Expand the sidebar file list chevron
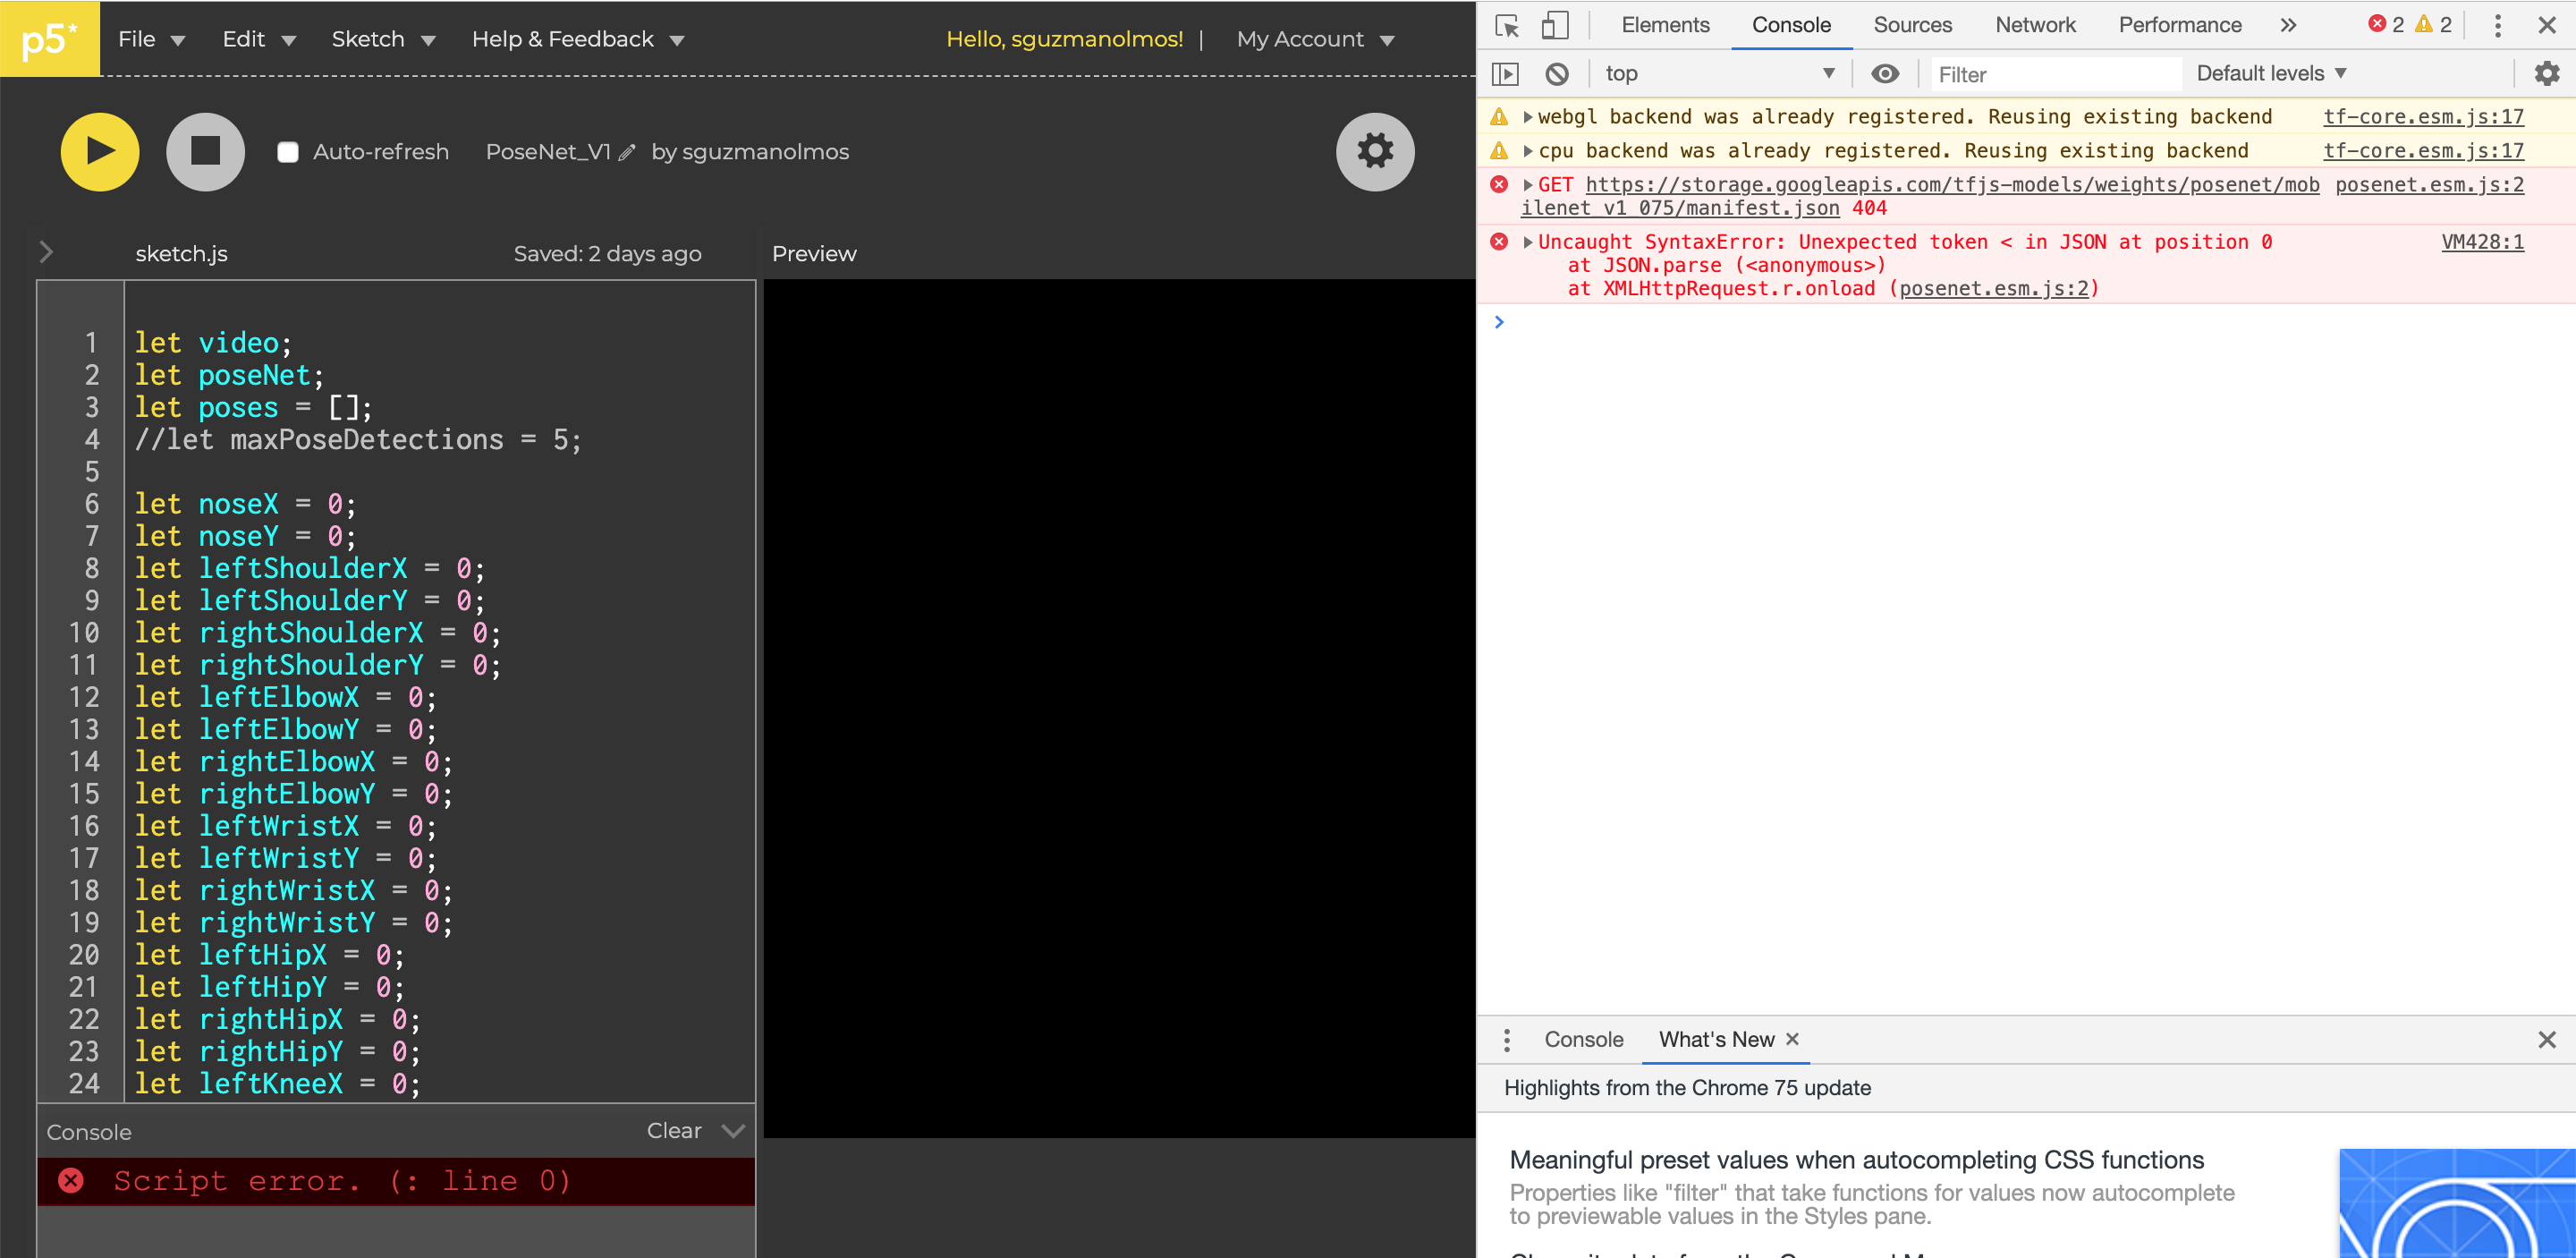 [46, 252]
